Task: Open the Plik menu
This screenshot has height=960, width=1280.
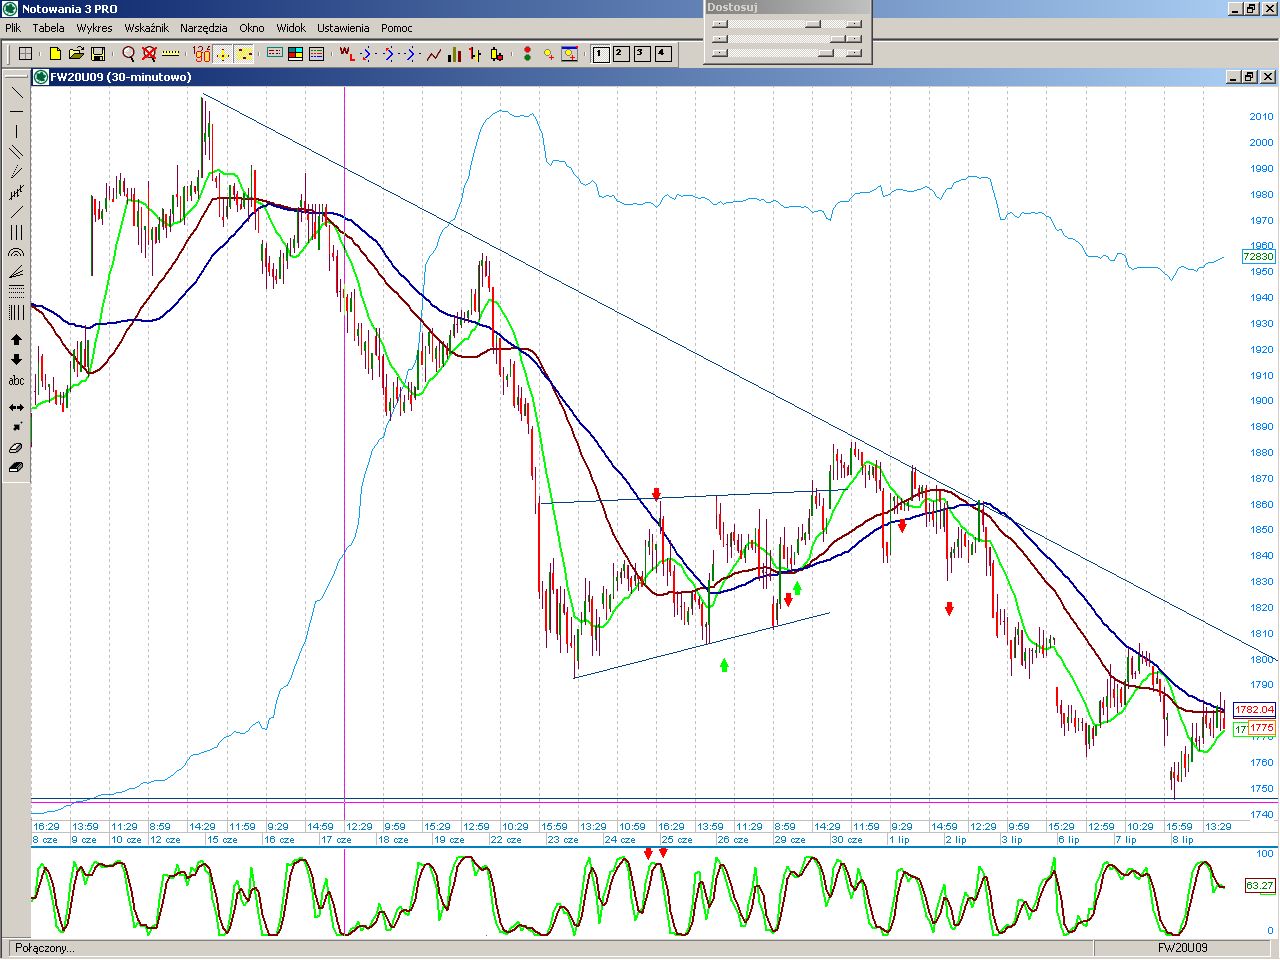Action: 13,28
